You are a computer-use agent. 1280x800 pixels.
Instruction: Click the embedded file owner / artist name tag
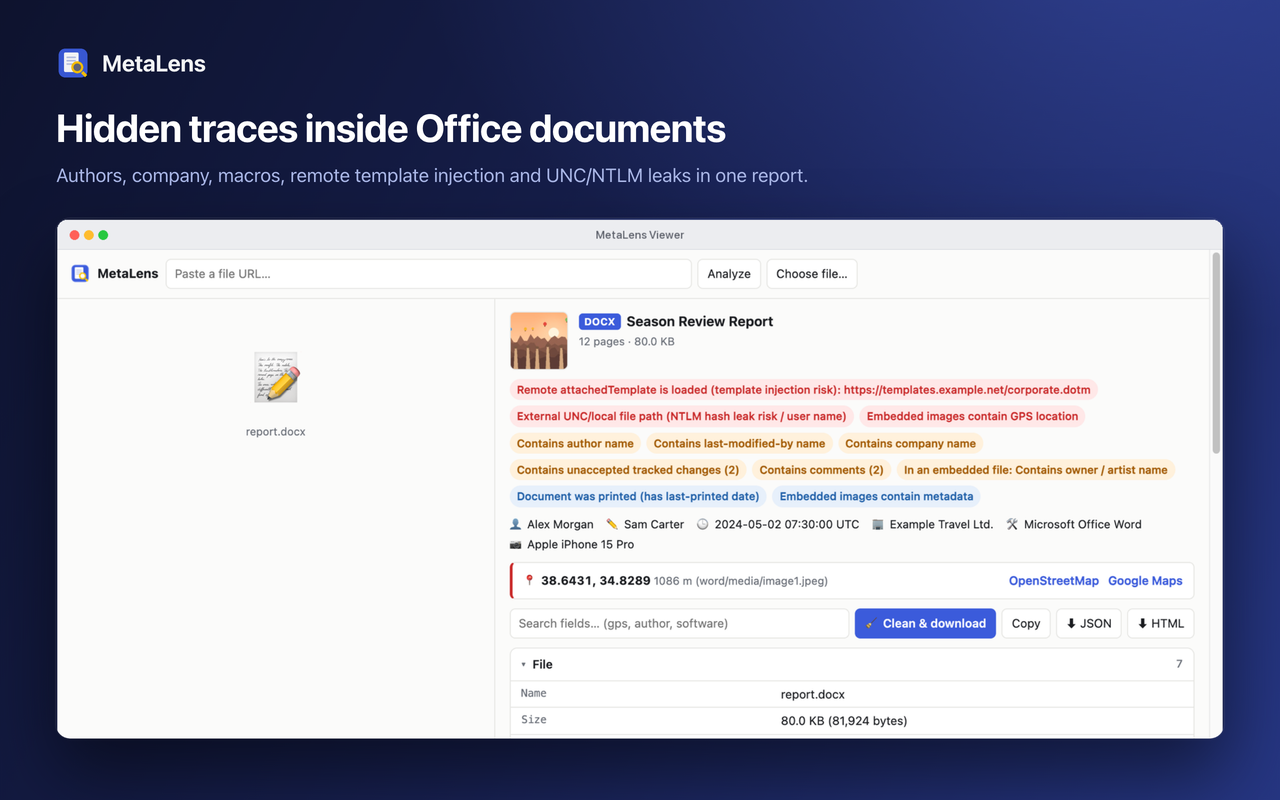tap(1036, 470)
